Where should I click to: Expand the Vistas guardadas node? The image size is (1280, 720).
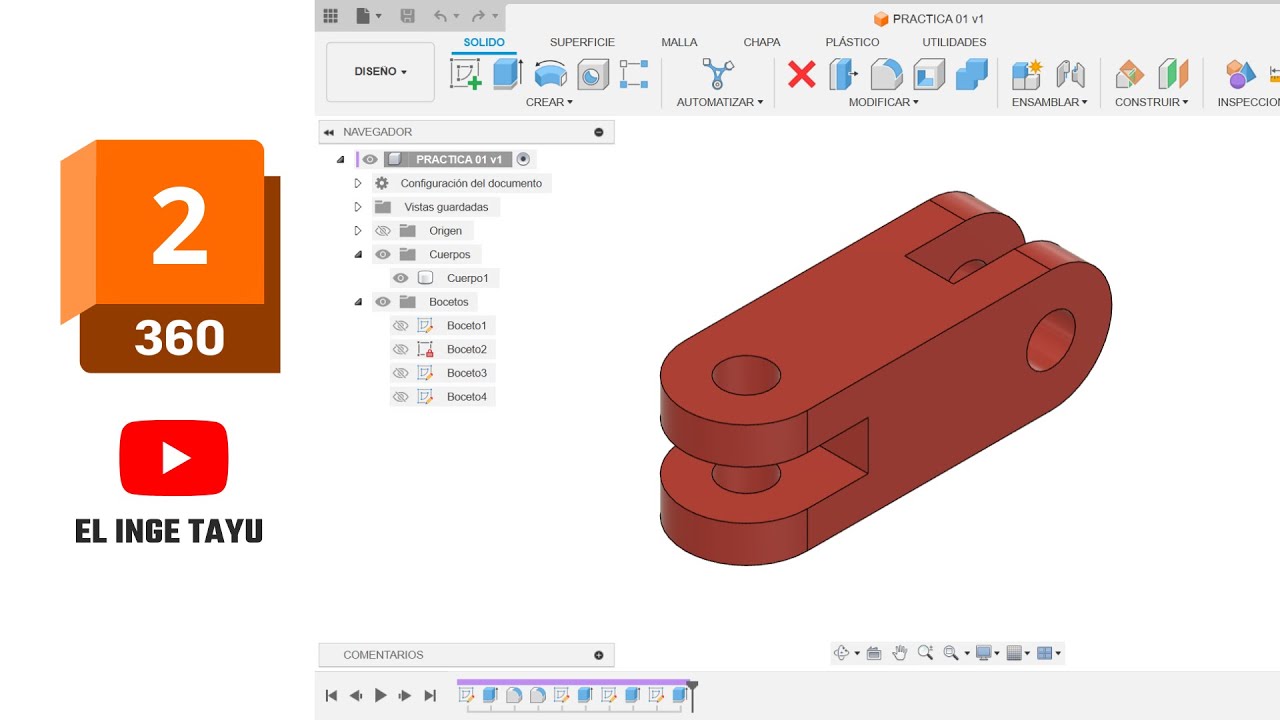coord(358,207)
